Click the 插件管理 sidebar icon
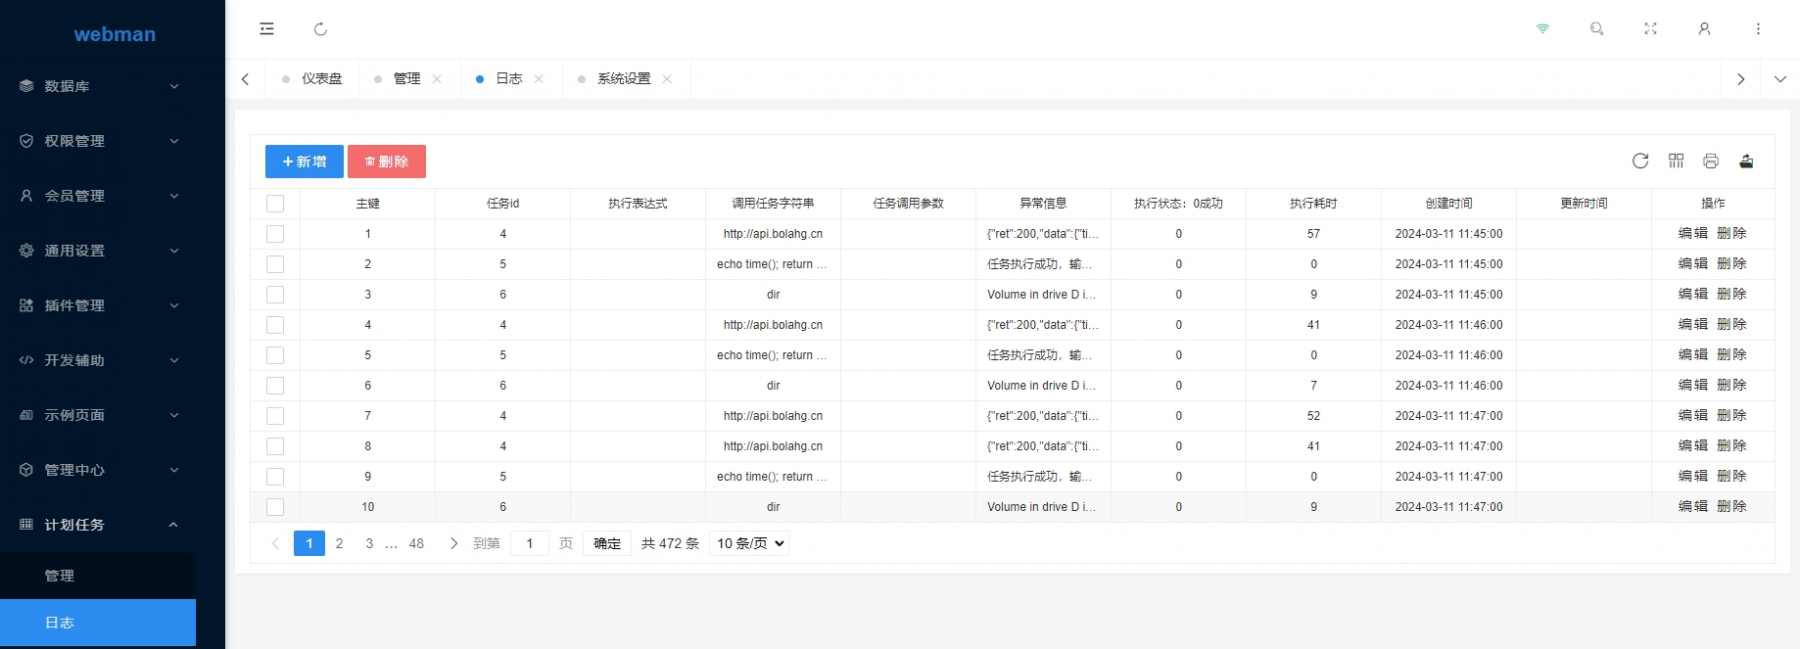 (26, 305)
